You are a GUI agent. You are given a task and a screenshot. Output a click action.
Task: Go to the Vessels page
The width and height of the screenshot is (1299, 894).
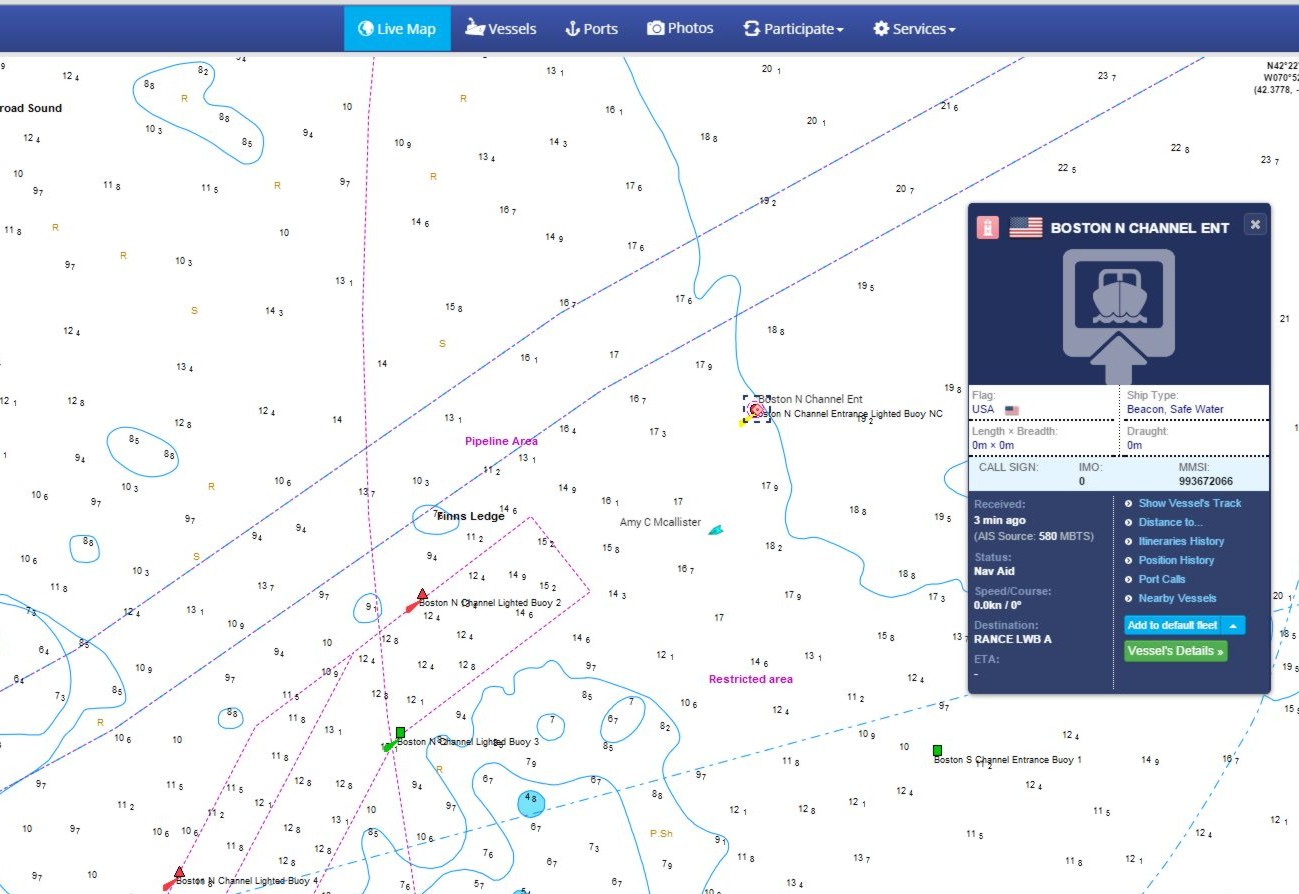[x=501, y=29]
